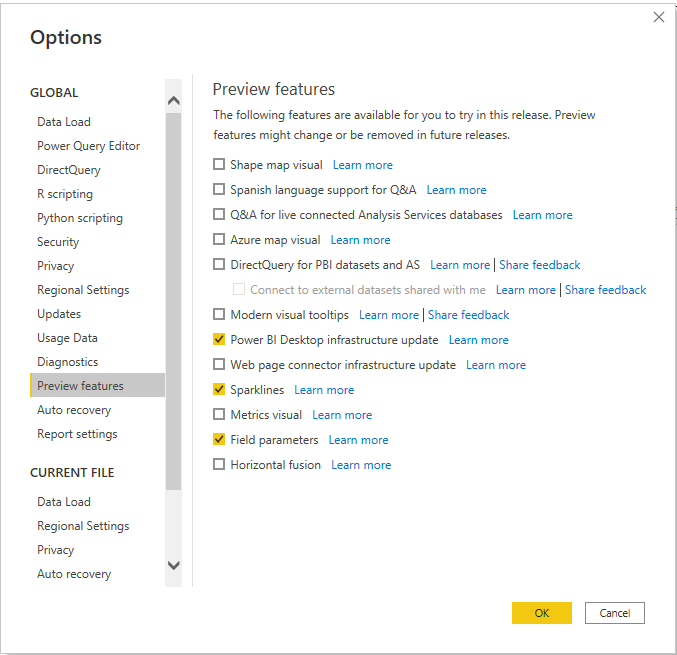Click the sidebar scrollbar thumb
The width and height of the screenshot is (677, 655).
coord(174,301)
